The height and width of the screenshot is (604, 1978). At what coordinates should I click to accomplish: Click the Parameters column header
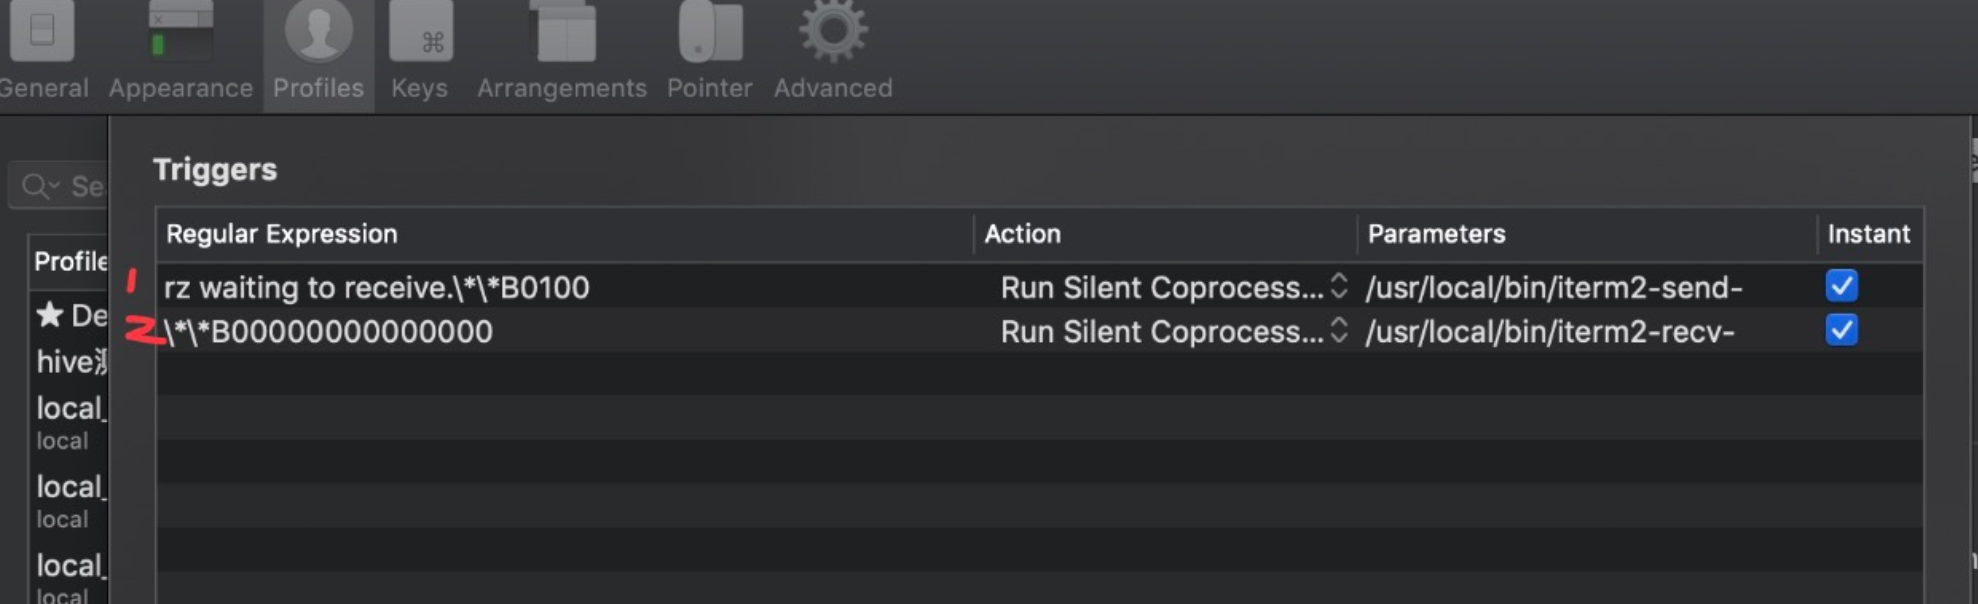[x=1436, y=234]
